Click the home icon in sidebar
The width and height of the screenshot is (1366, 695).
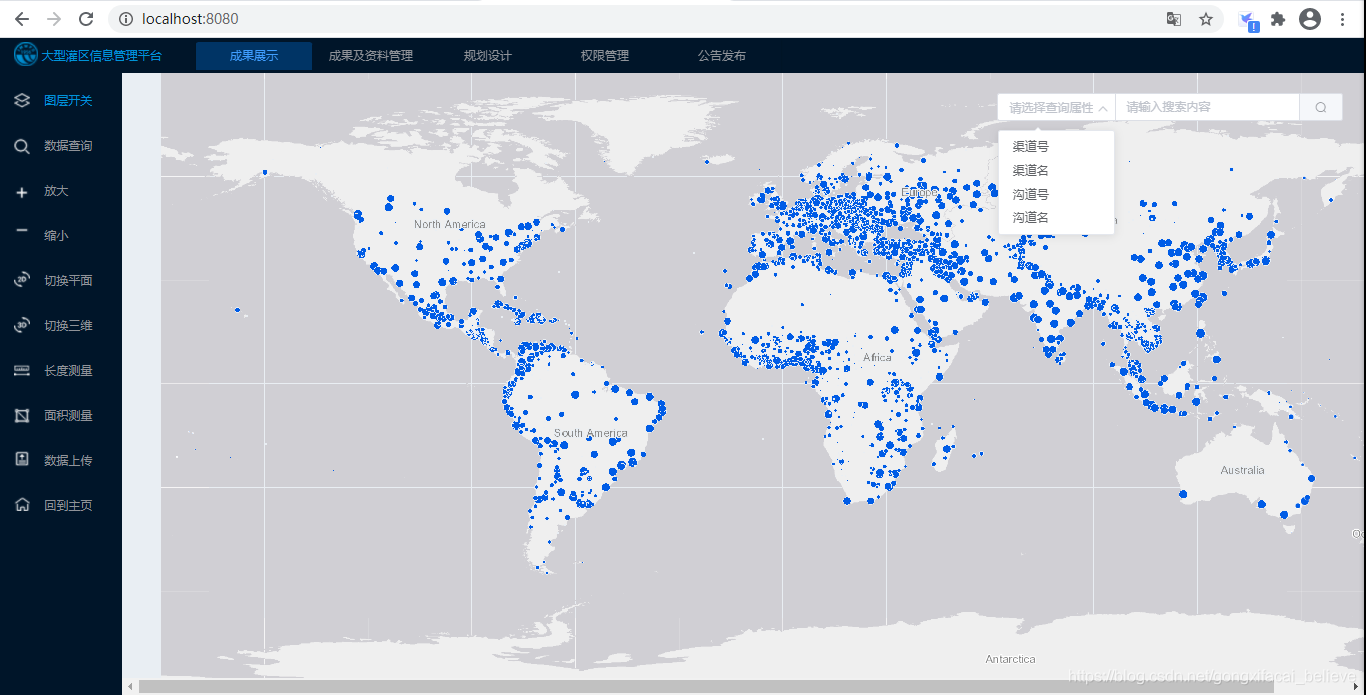pos(22,505)
